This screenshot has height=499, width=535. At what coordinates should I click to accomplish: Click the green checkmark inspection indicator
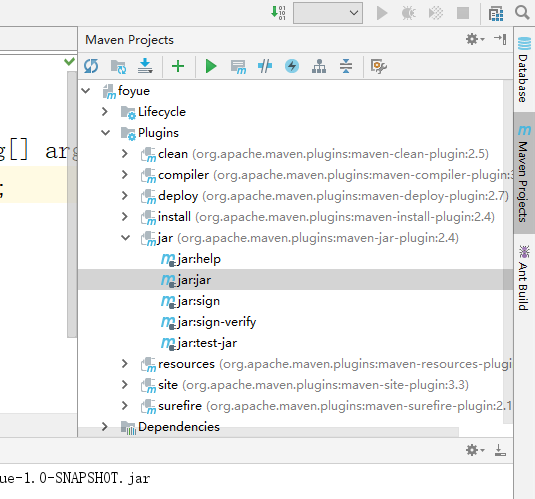[69, 61]
